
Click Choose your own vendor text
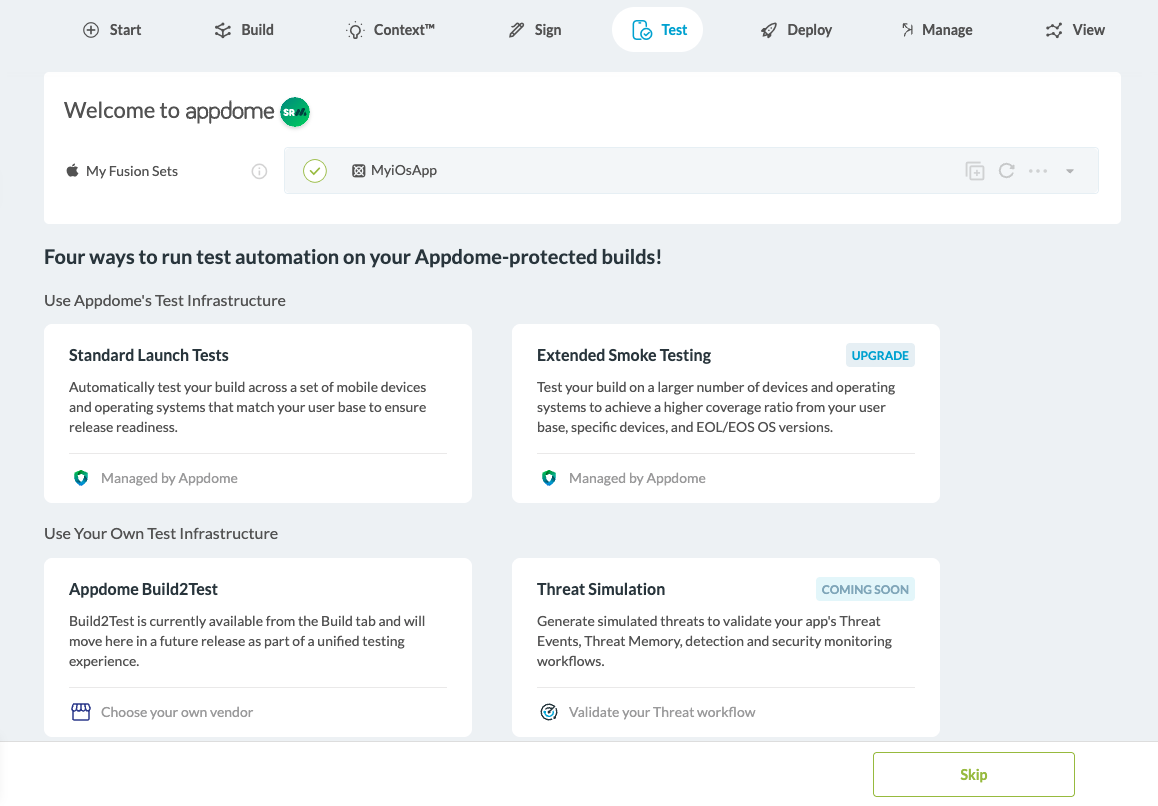tap(177, 712)
